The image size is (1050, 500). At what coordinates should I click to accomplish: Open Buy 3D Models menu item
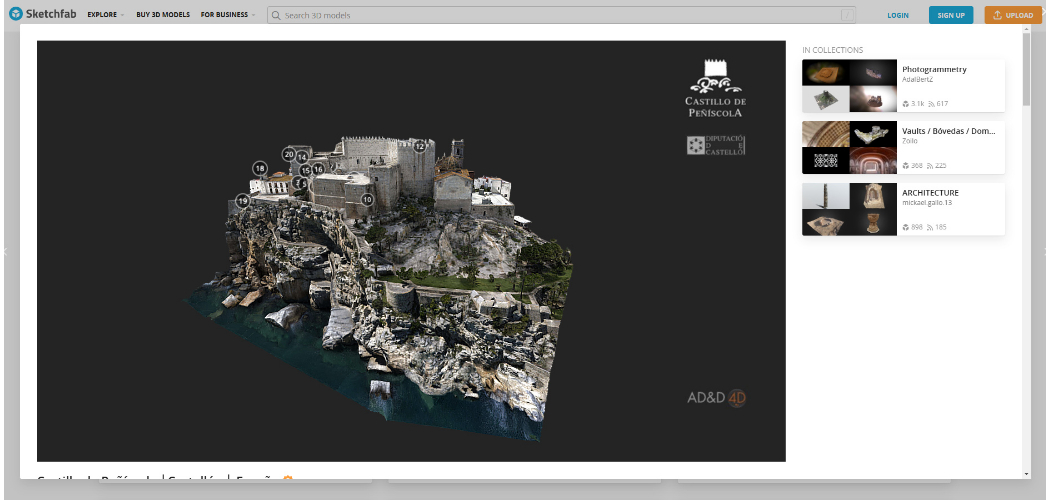coord(163,15)
